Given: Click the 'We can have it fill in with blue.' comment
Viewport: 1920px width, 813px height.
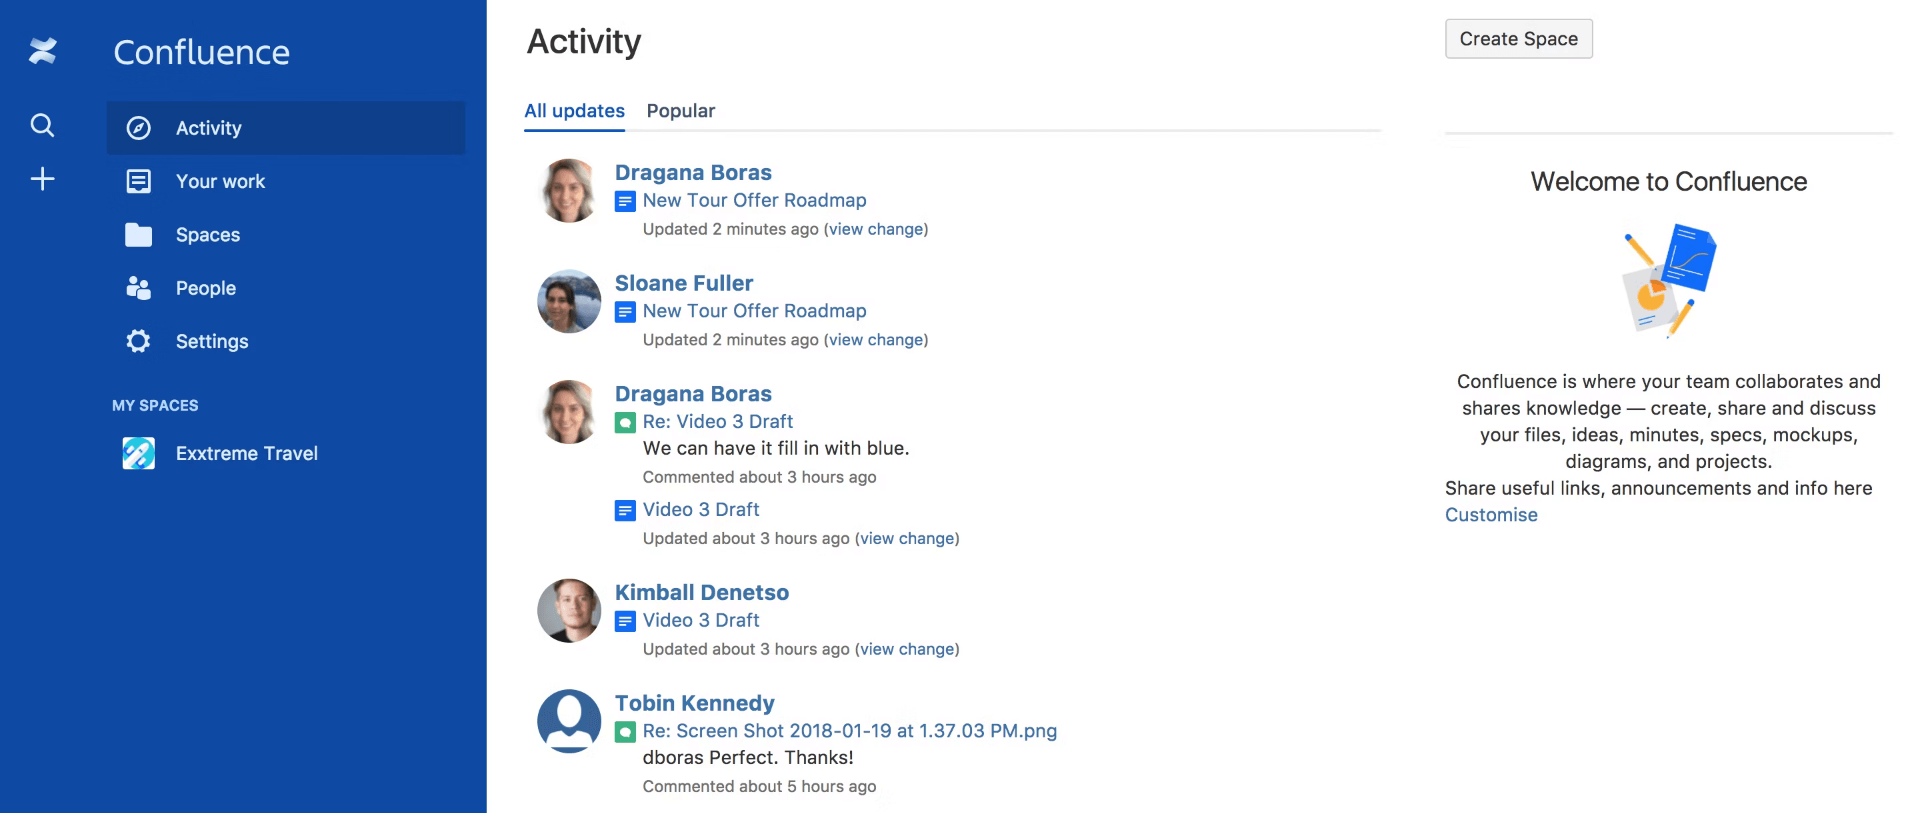Looking at the screenshot, I should (776, 449).
